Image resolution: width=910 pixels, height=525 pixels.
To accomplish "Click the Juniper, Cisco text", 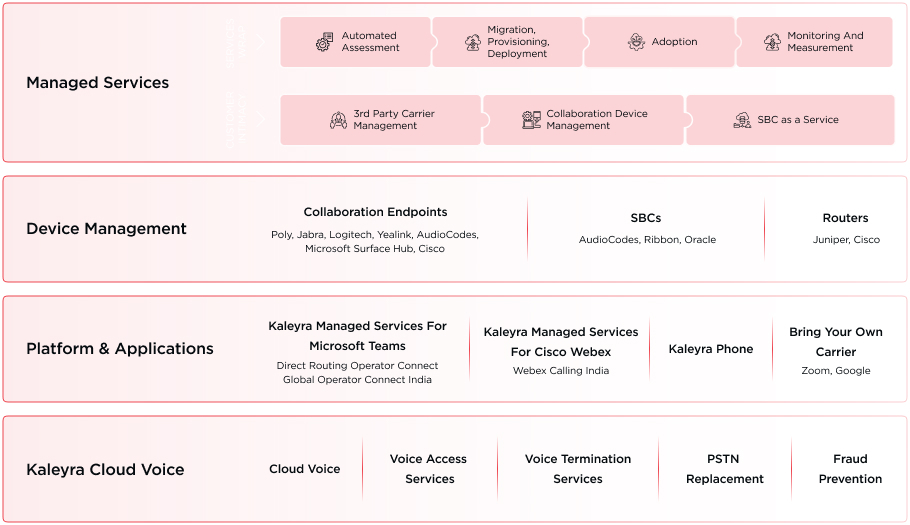I will click(x=846, y=240).
